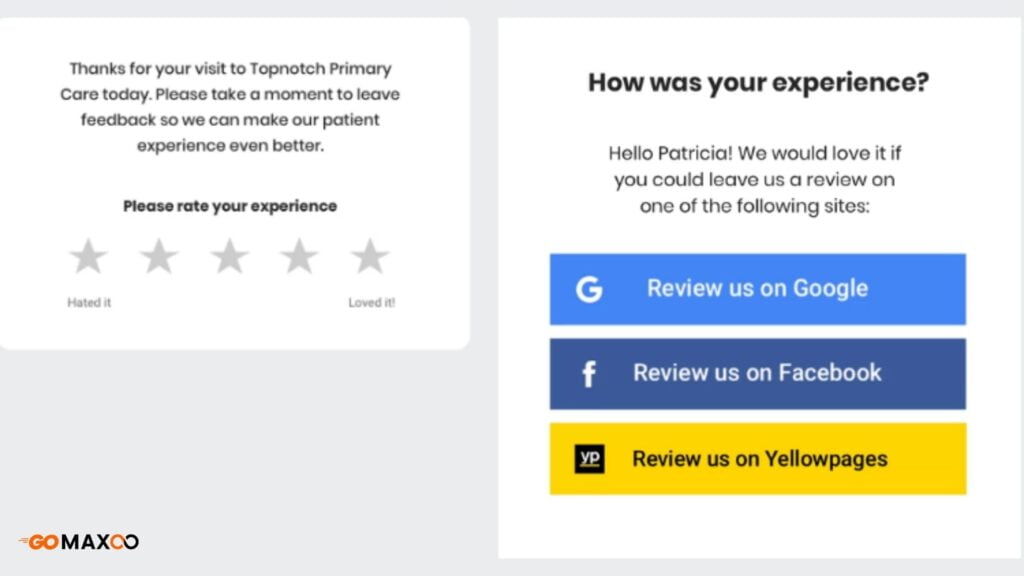Click the Yellowpages YP logo icon
Viewport: 1024px width, 576px height.
(x=589, y=458)
